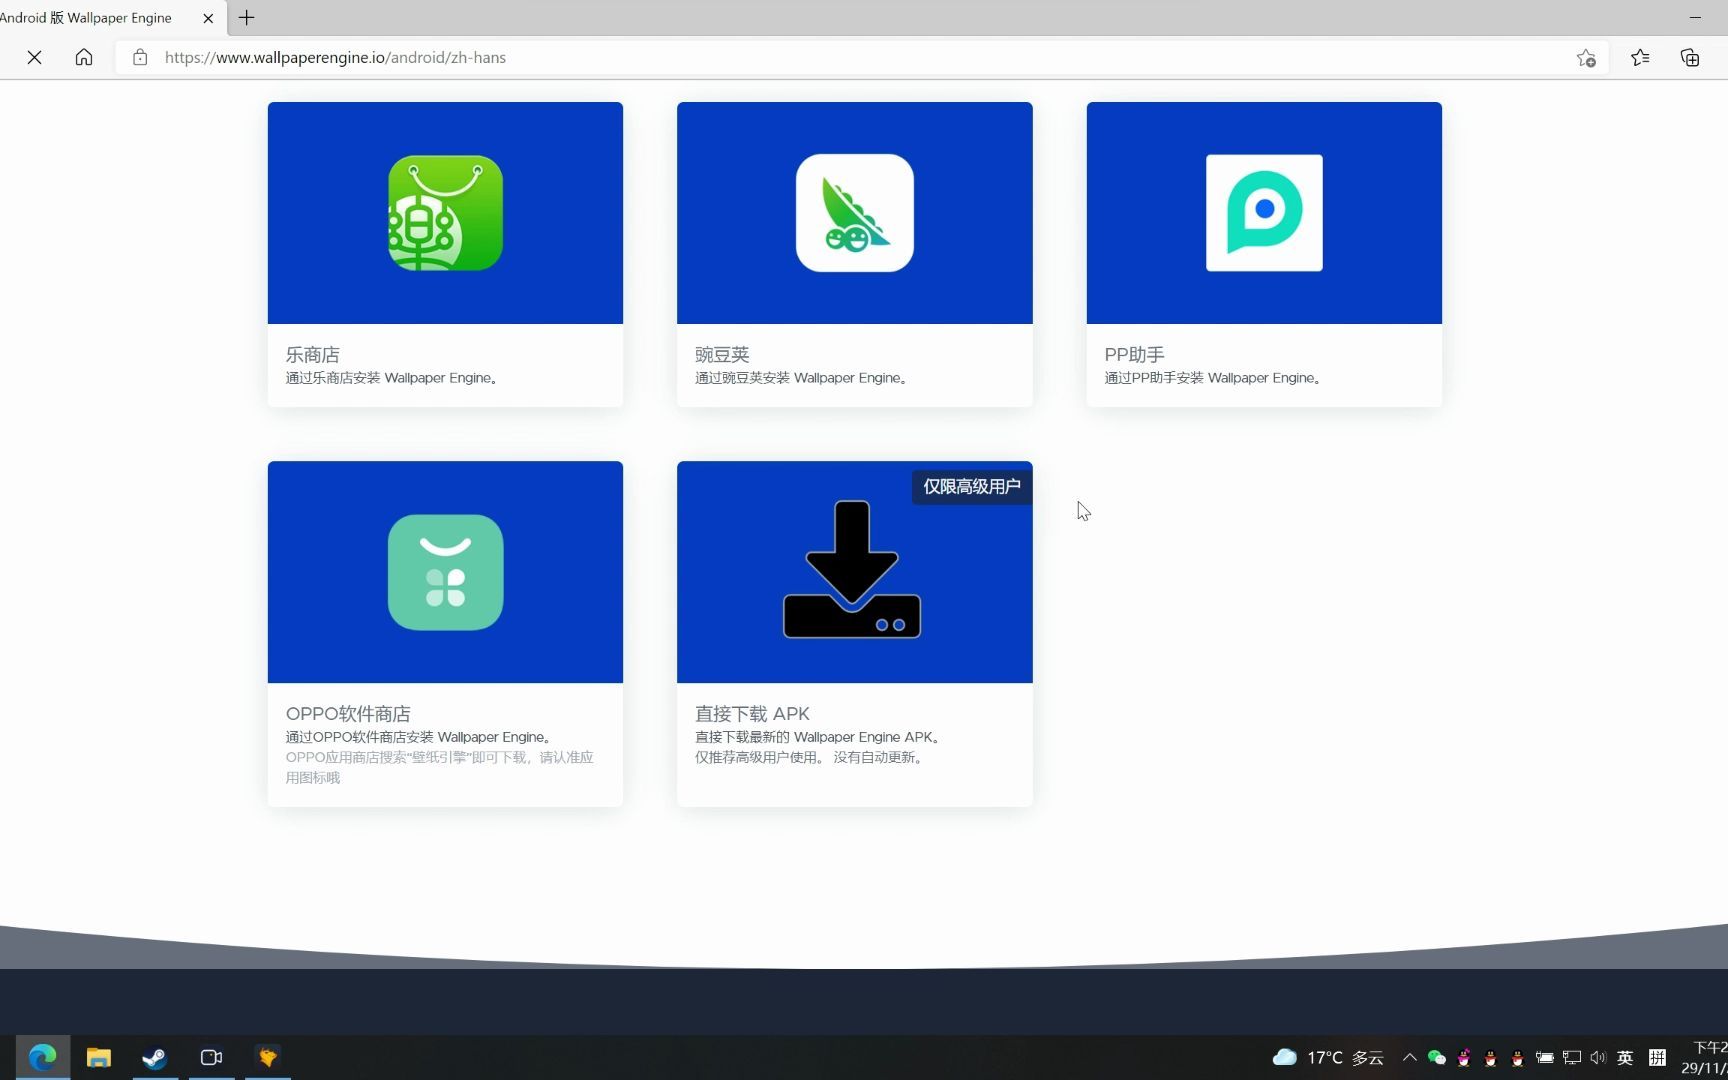Add this page to favorites

pos(1586,58)
